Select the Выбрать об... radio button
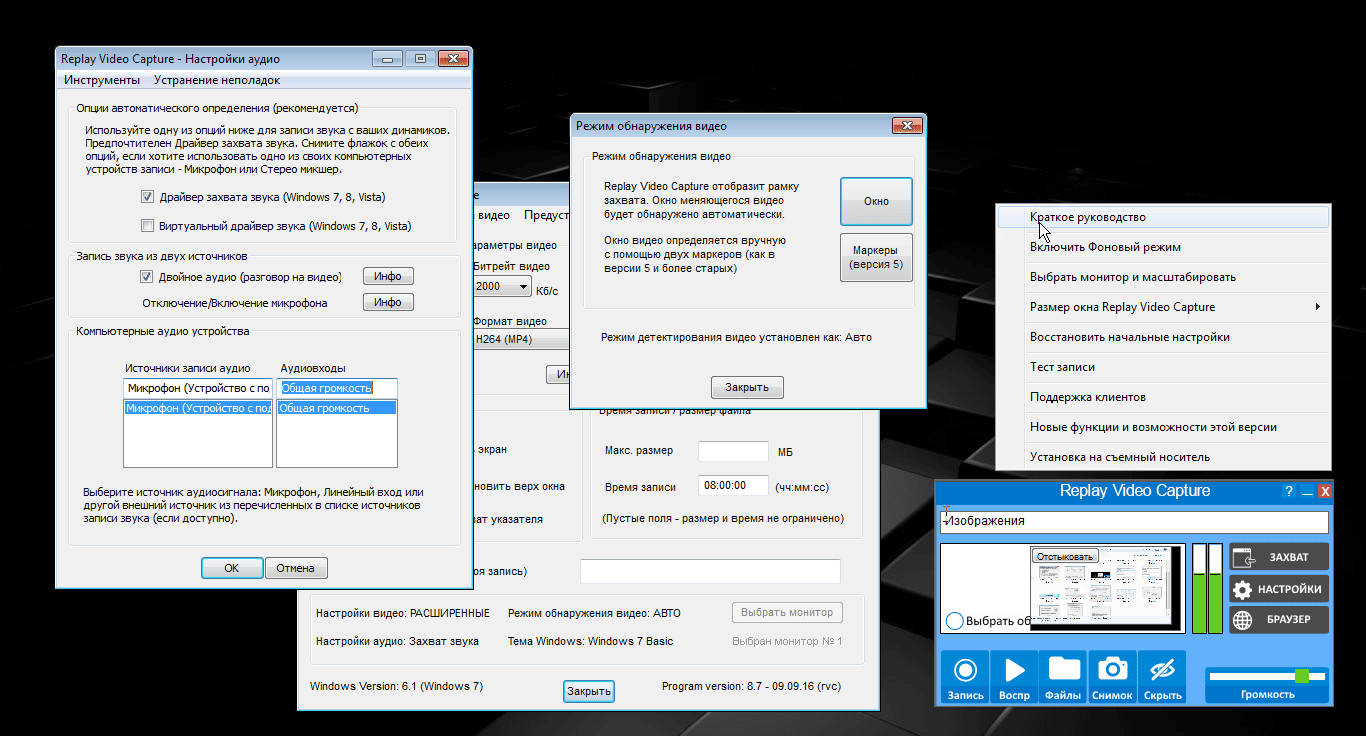 click(954, 621)
